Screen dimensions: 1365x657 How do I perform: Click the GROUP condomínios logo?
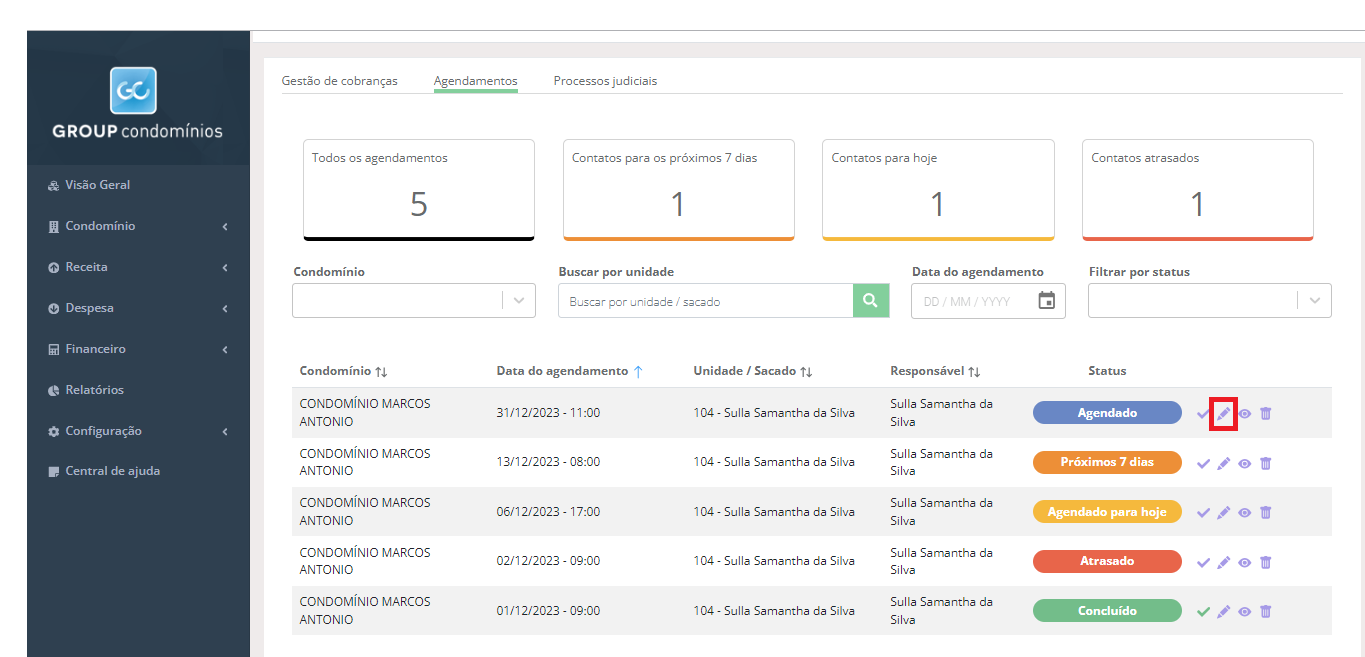[138, 104]
